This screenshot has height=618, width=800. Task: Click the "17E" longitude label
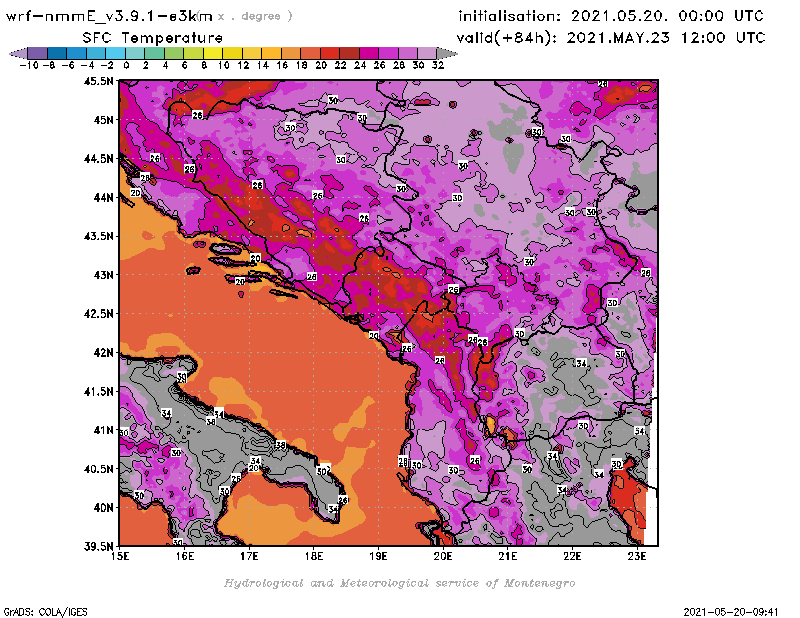pos(249,556)
